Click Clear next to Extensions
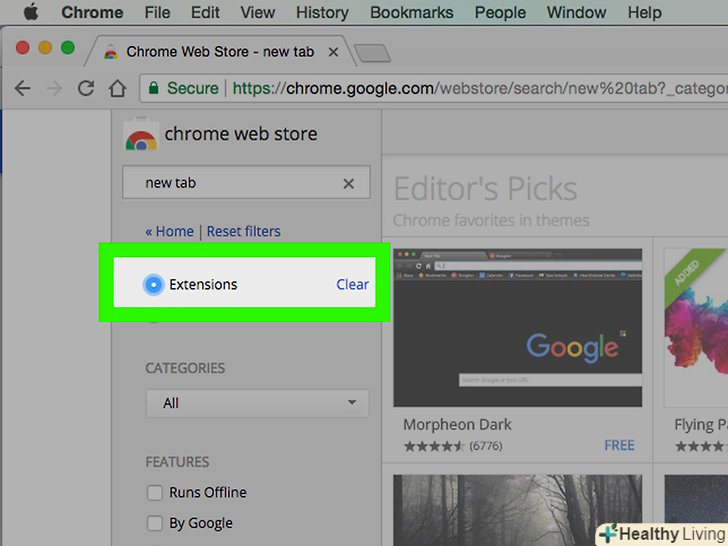The image size is (728, 546). pyautogui.click(x=352, y=284)
